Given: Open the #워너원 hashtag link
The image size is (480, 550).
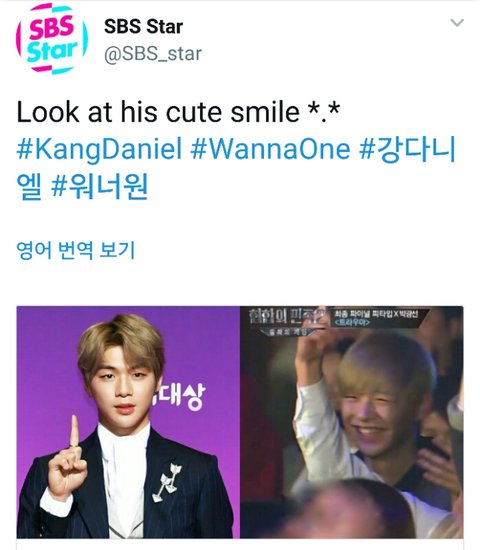Looking at the screenshot, I should point(100,187).
